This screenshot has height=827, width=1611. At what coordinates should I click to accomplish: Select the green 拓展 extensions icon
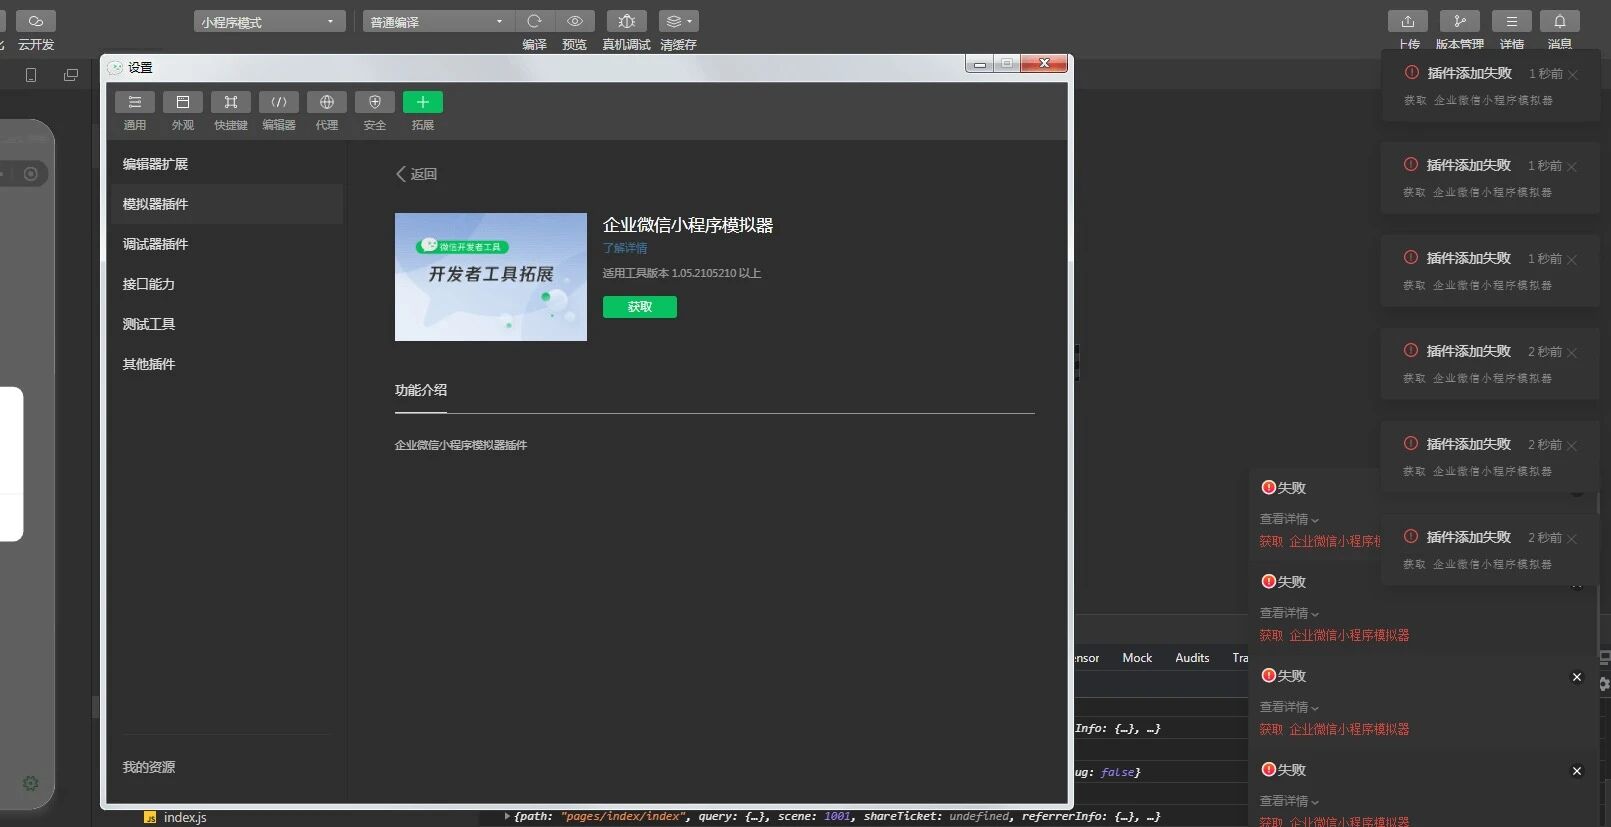coord(423,102)
